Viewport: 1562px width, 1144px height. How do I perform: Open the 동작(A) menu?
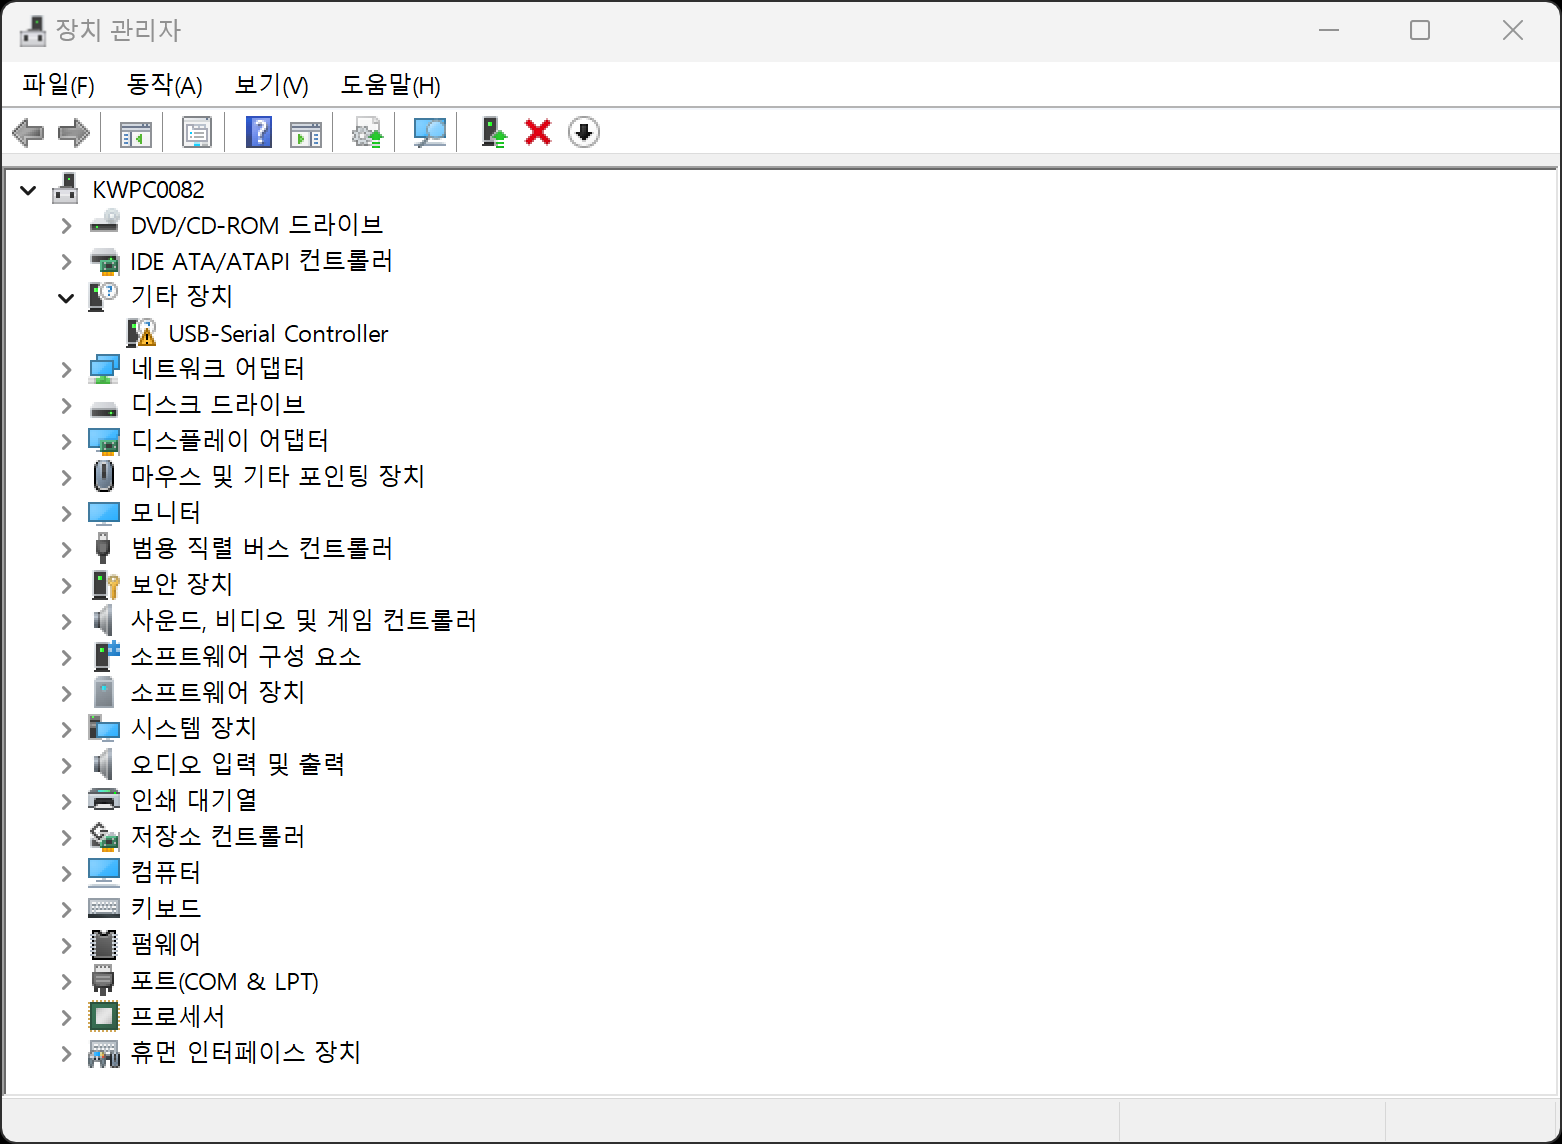coord(165,85)
